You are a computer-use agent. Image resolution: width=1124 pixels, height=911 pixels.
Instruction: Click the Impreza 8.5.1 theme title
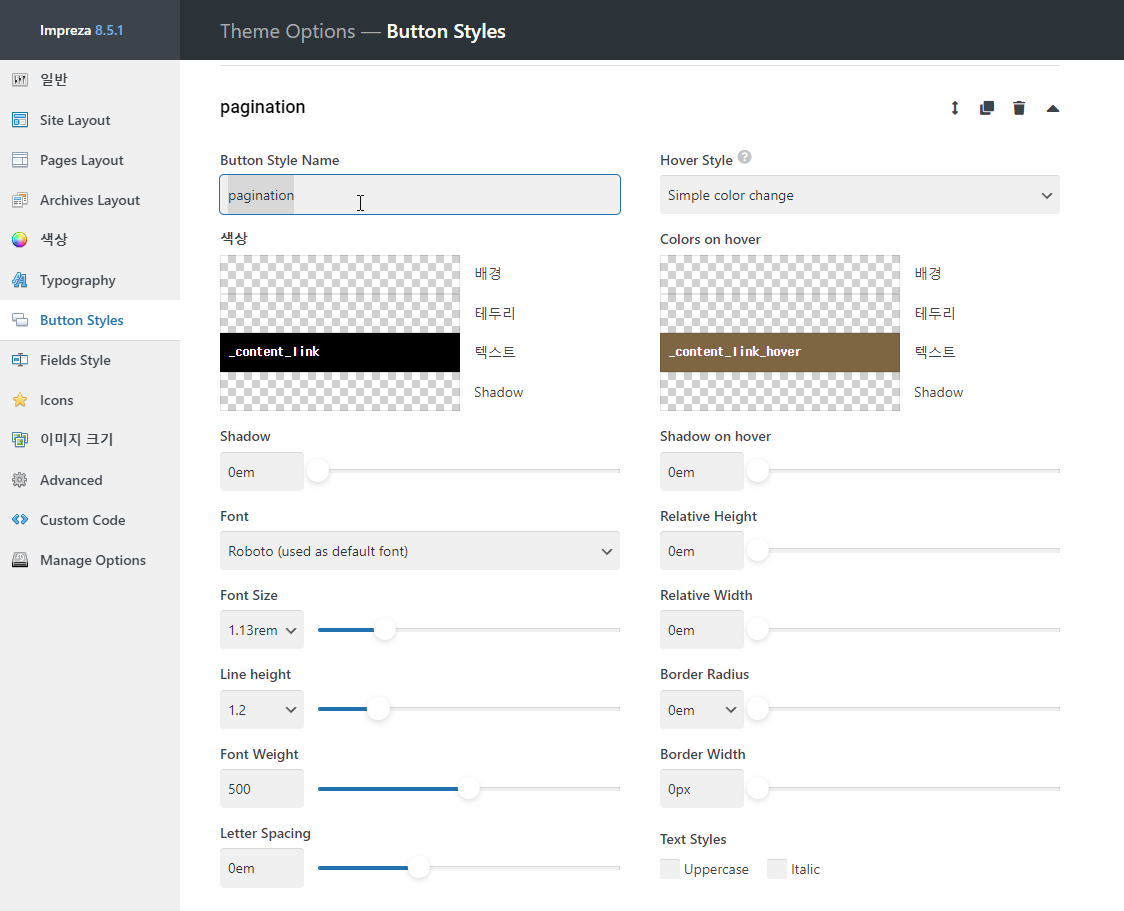[x=81, y=30]
